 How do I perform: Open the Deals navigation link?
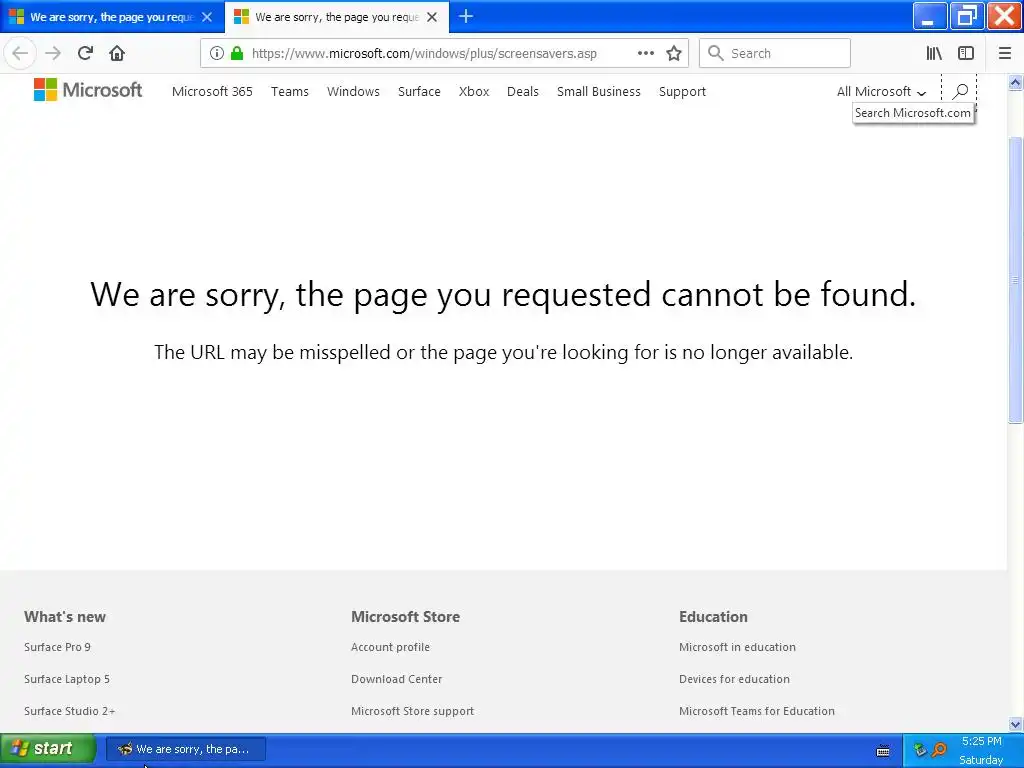pos(523,91)
